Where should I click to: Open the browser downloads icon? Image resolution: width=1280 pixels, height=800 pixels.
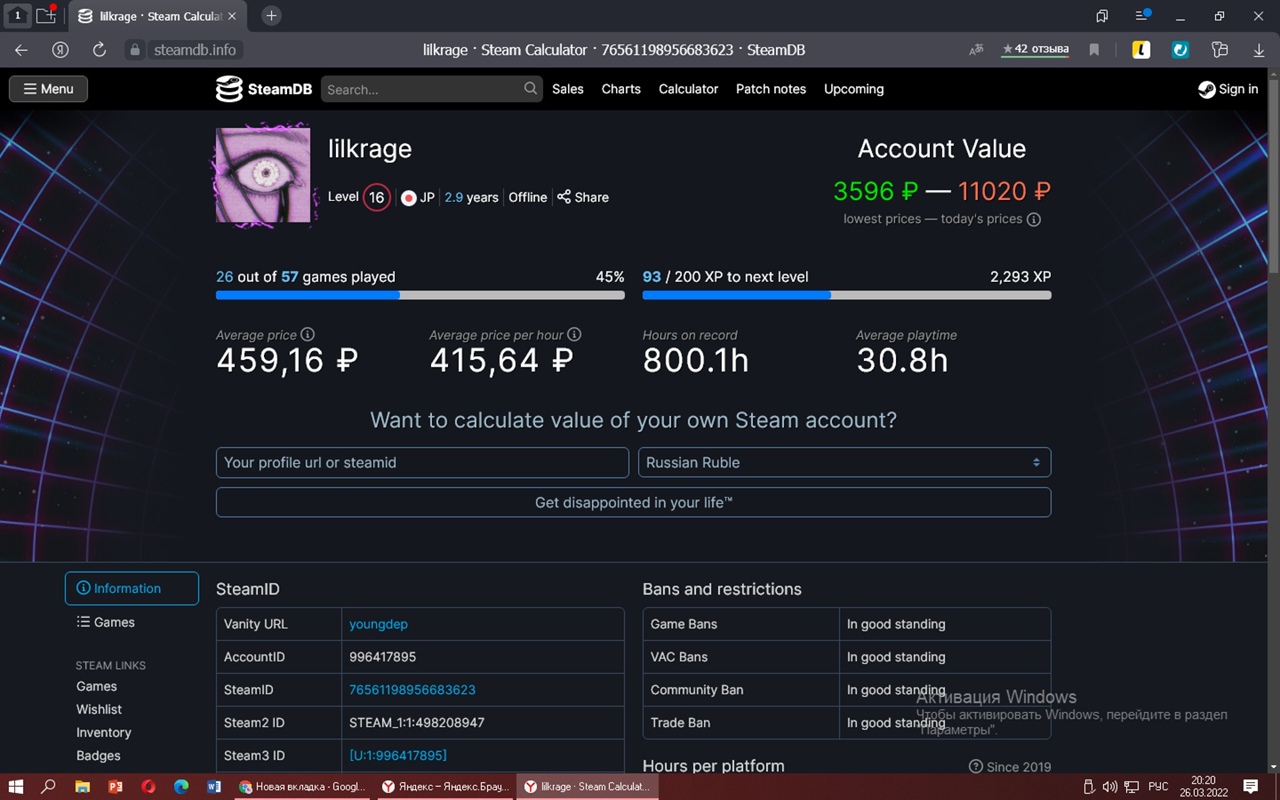pos(1259,50)
